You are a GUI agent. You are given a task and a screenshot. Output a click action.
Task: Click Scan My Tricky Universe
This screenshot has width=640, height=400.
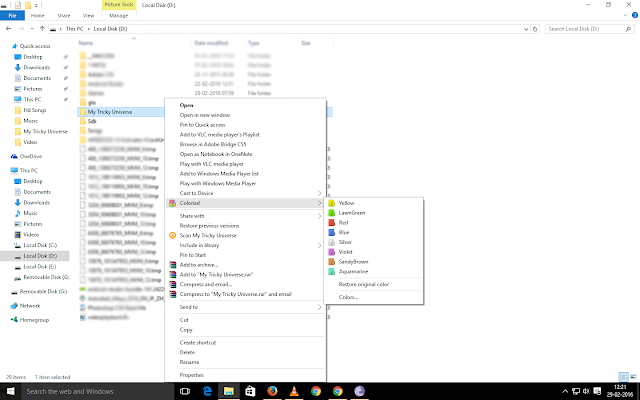point(245,236)
